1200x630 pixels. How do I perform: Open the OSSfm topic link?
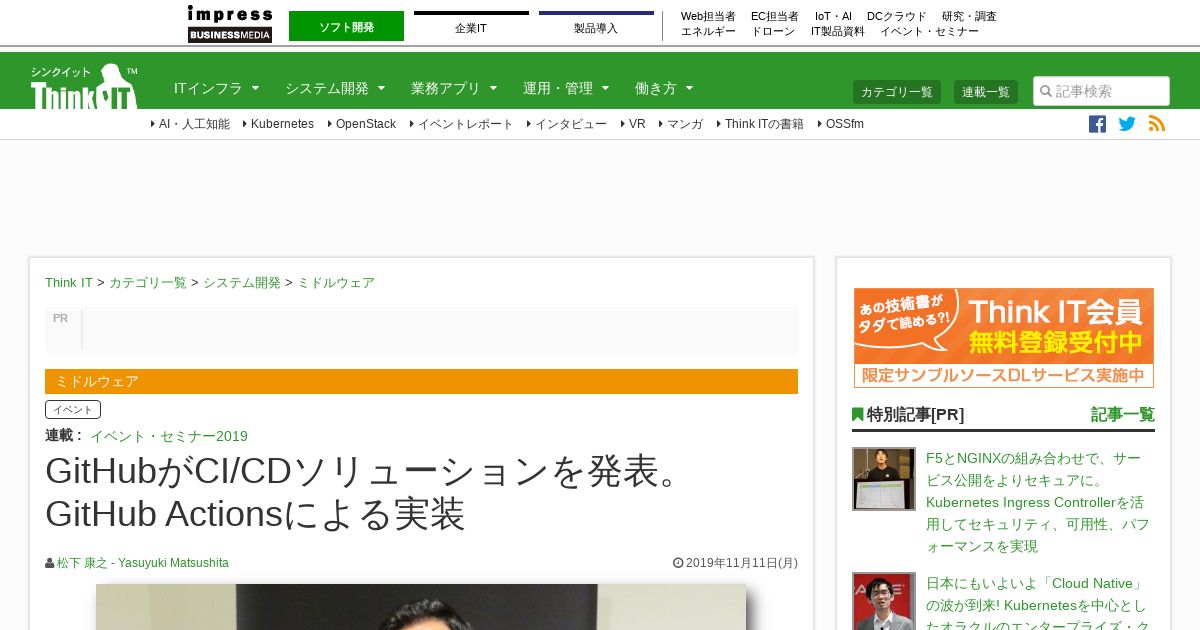click(840, 124)
